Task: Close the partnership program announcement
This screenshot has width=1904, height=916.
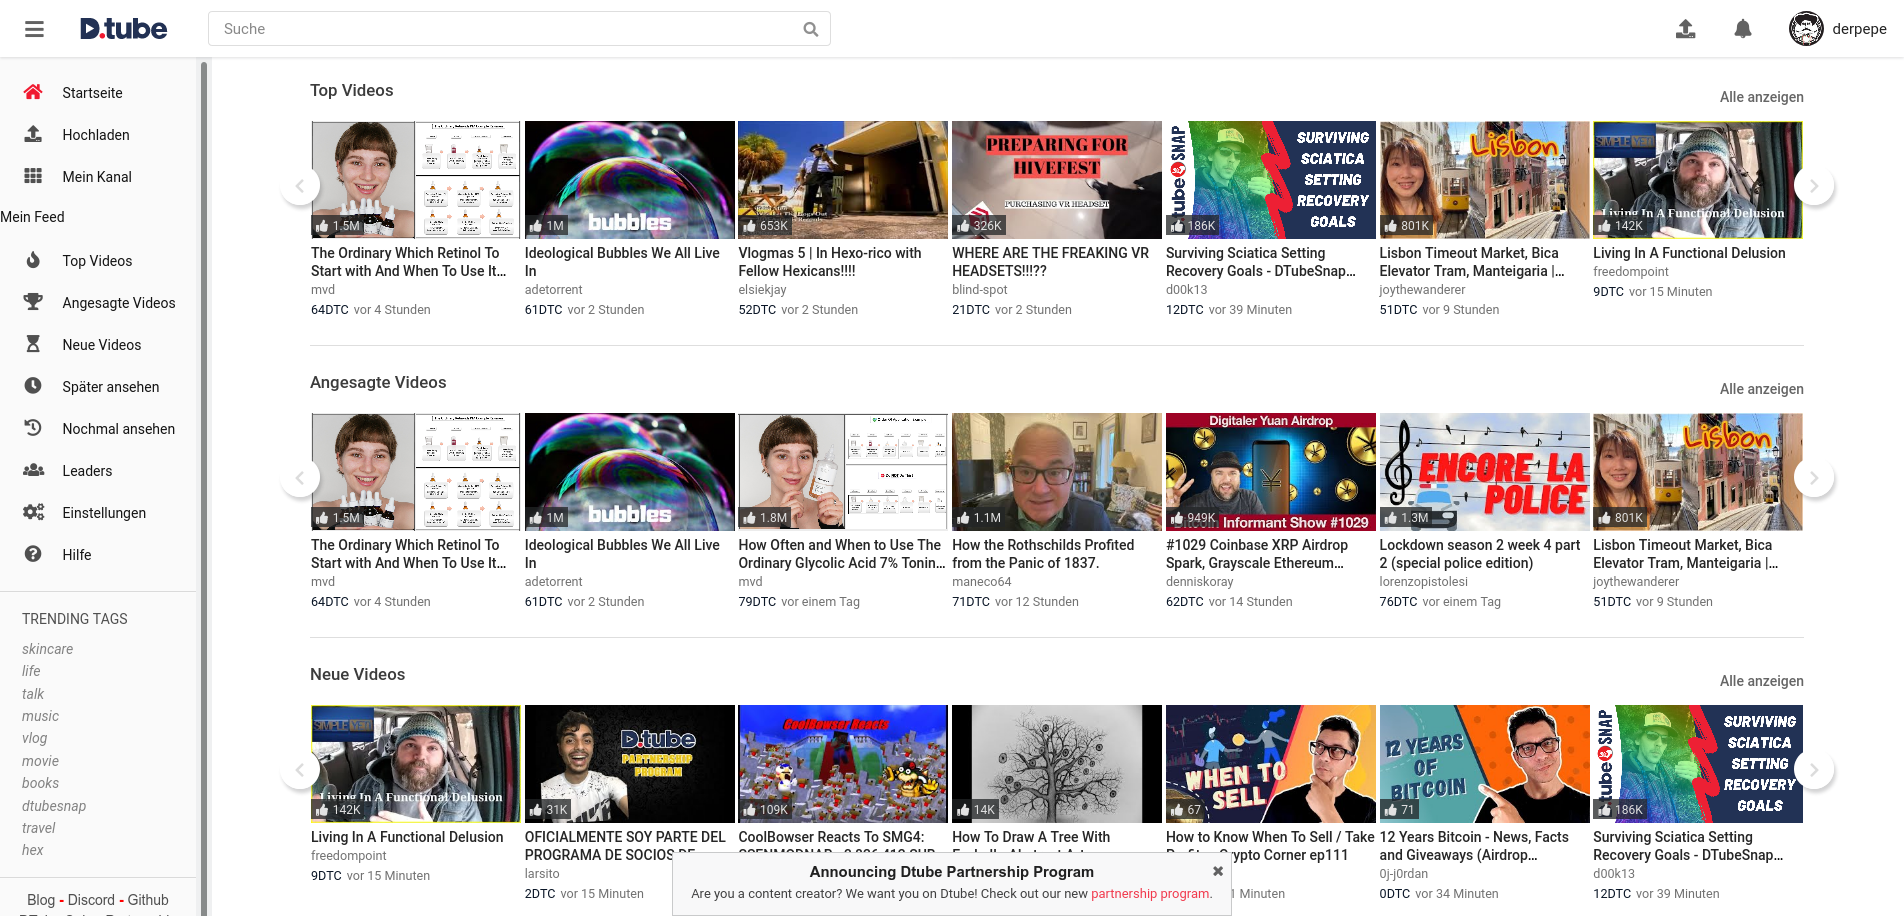Action: [x=1217, y=871]
